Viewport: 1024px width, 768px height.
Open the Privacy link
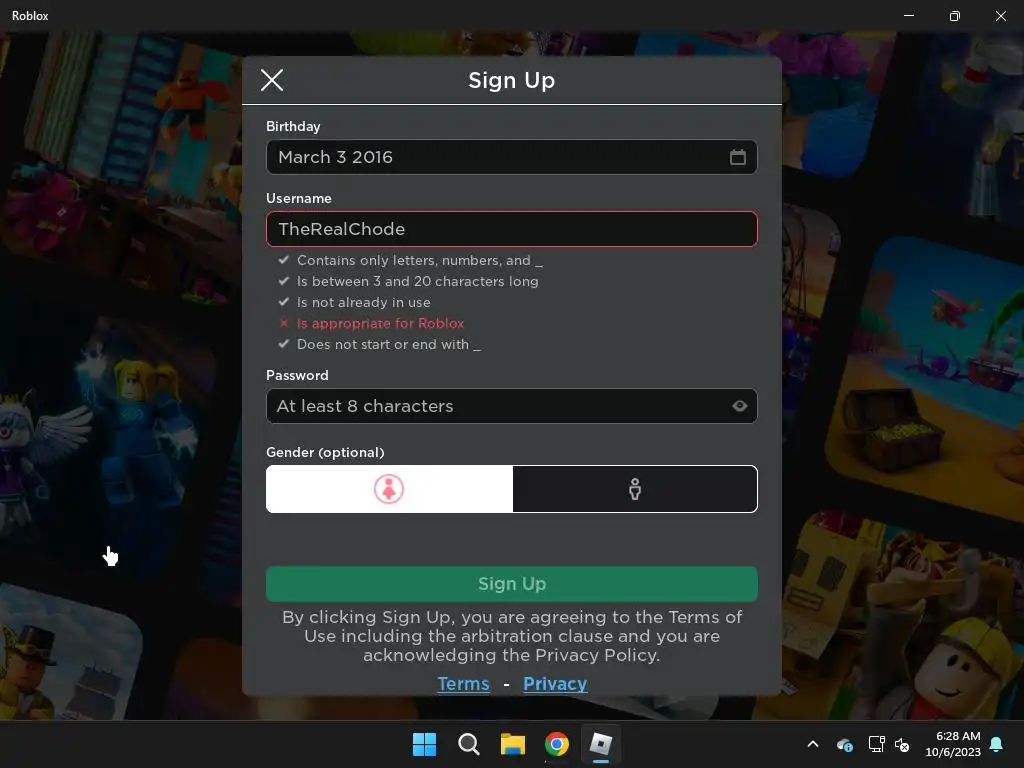point(555,684)
